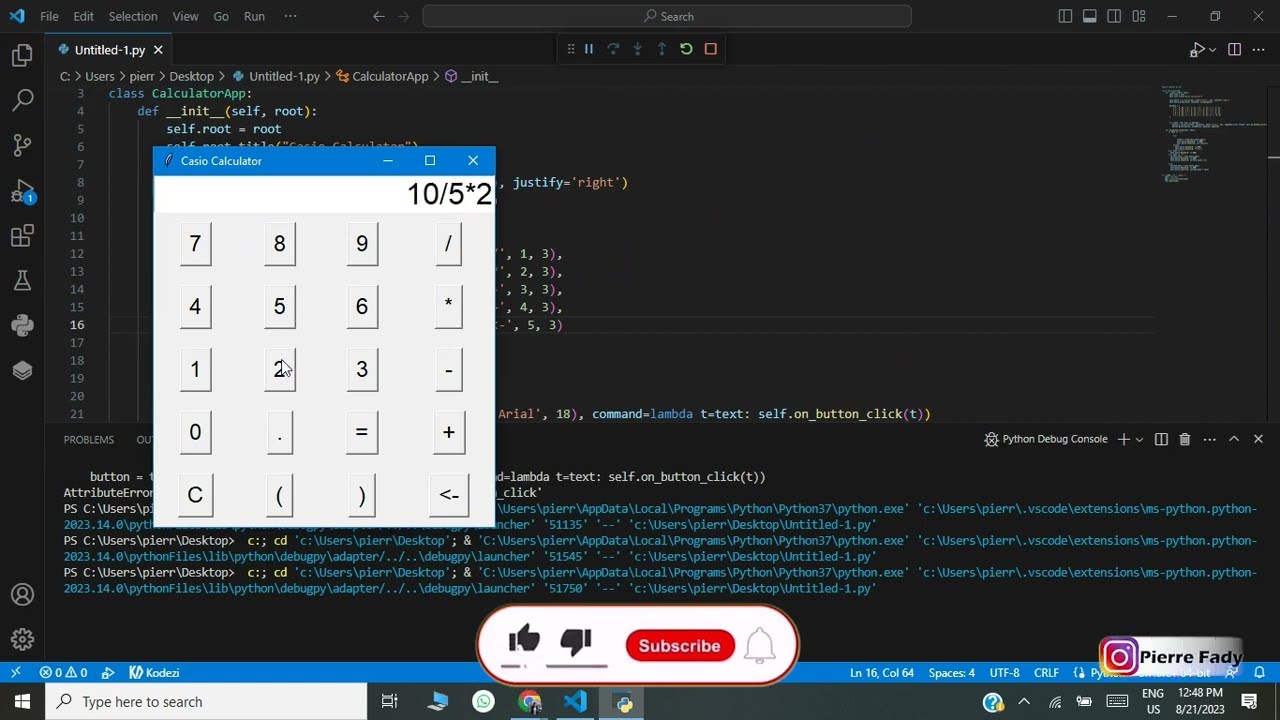Restart the debug session

[686, 49]
